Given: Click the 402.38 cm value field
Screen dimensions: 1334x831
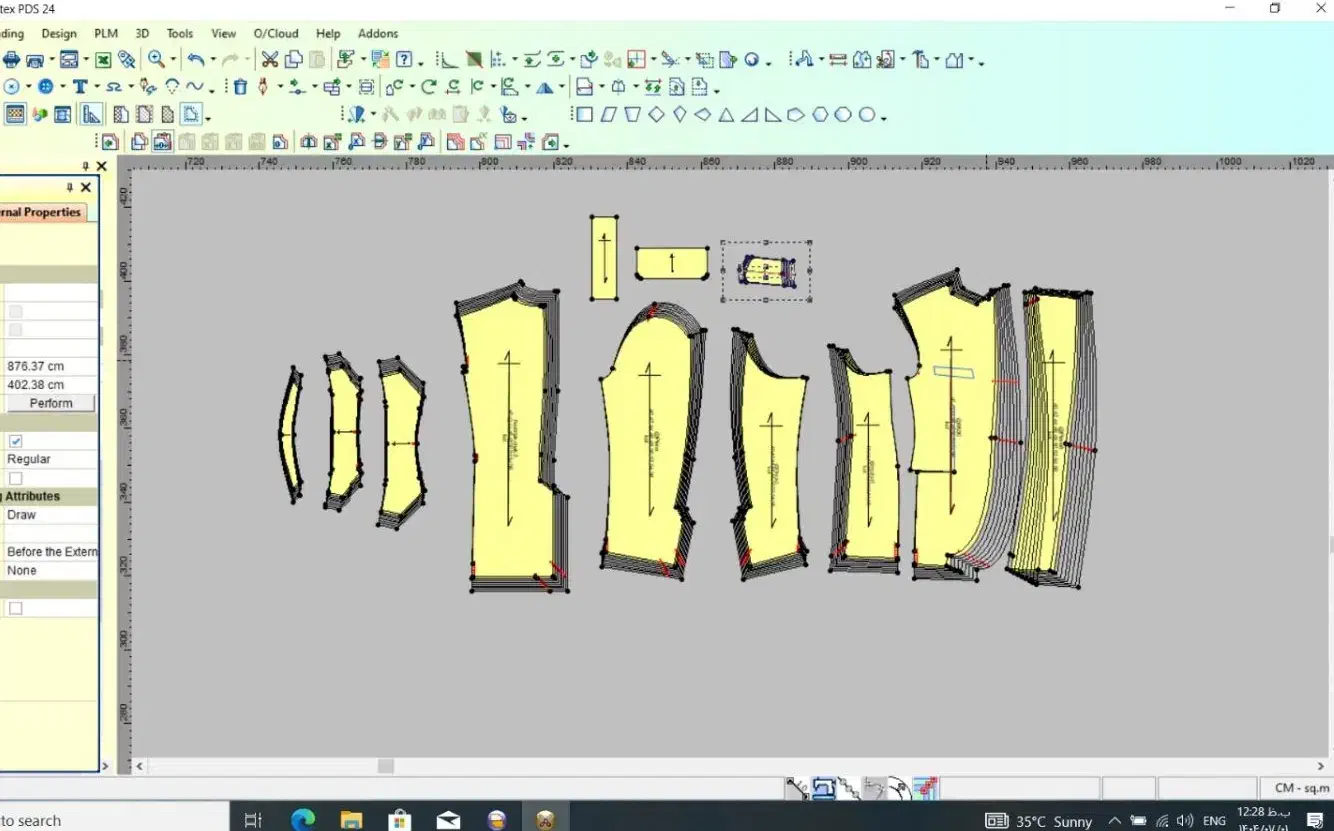Looking at the screenshot, I should point(50,385).
